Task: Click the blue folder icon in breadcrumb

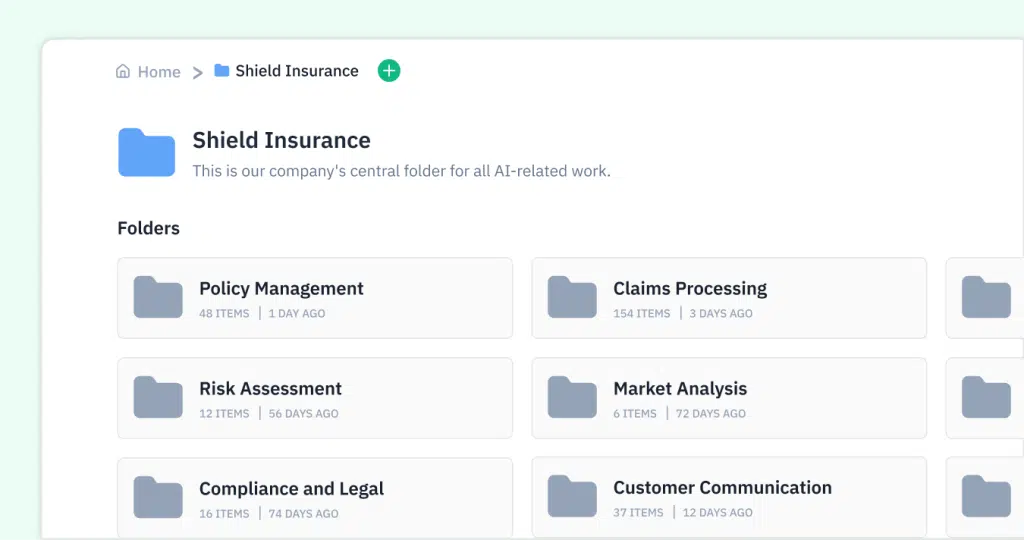Action: [x=222, y=70]
